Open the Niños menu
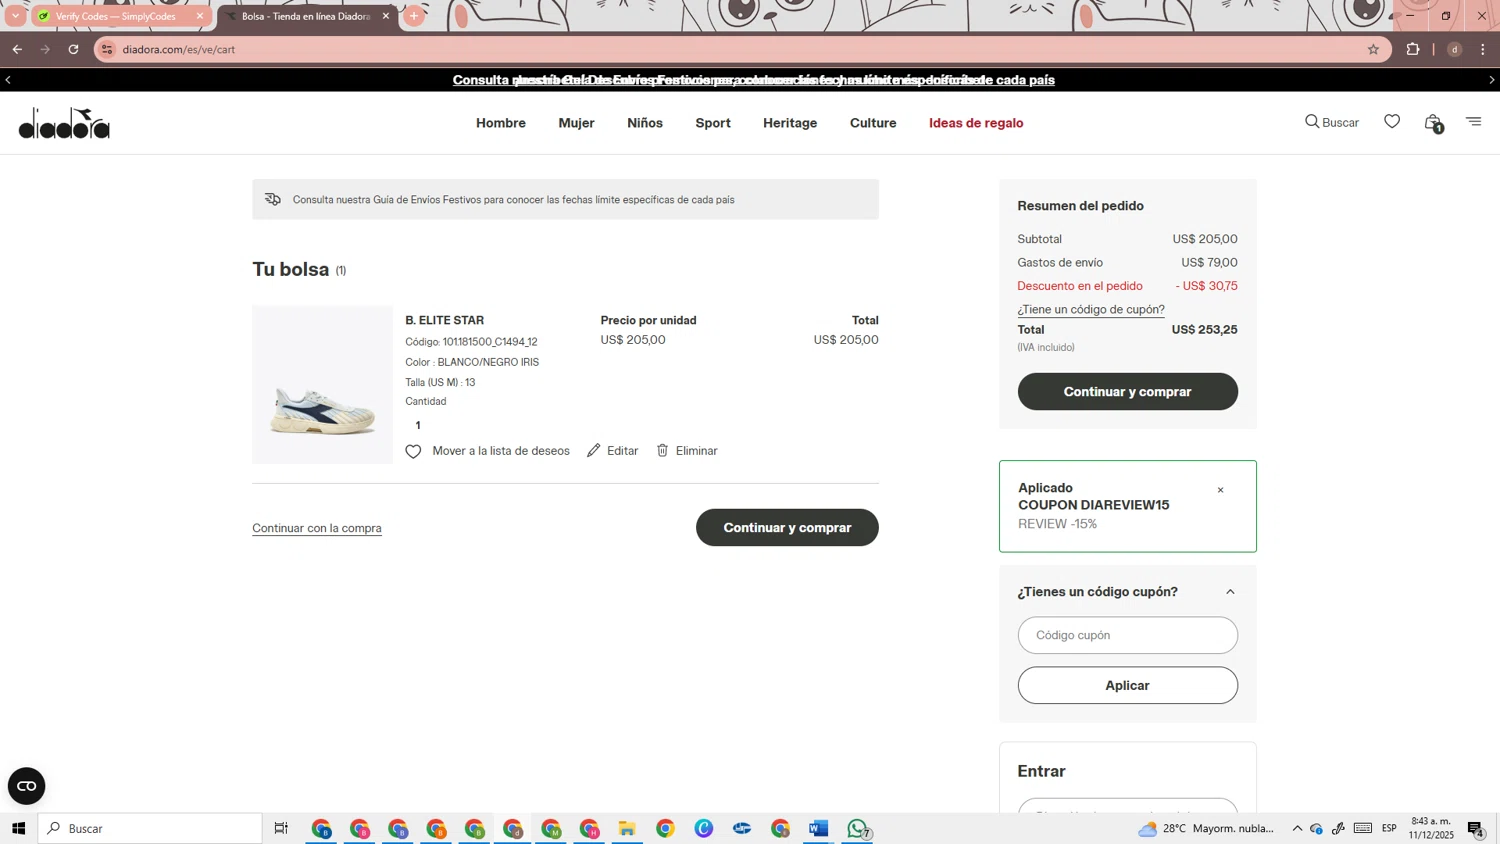Viewport: 1500px width, 844px height. pos(645,123)
